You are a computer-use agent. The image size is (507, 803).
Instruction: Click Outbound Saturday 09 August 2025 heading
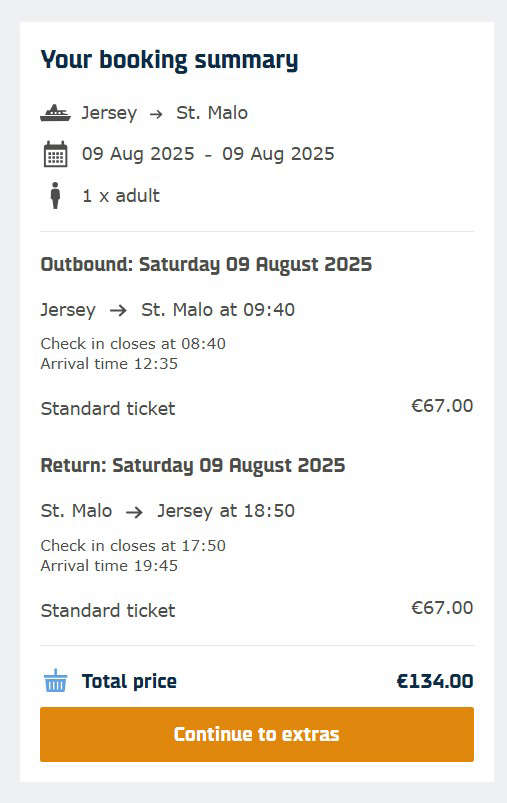tap(206, 265)
